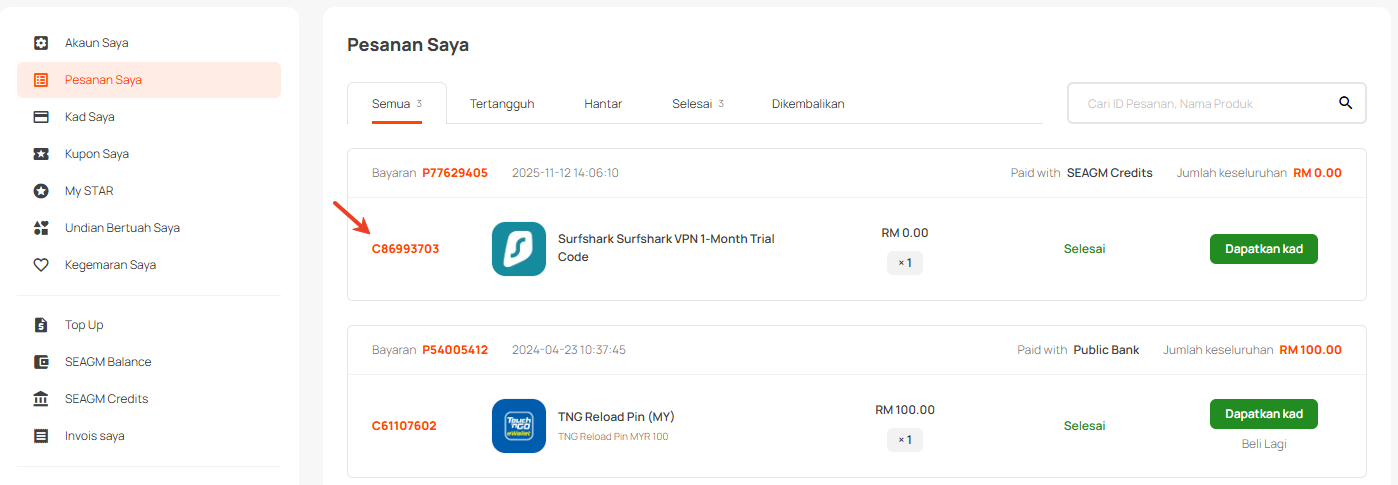Show orders under the Hantar tab
1398x485 pixels.
603,104
